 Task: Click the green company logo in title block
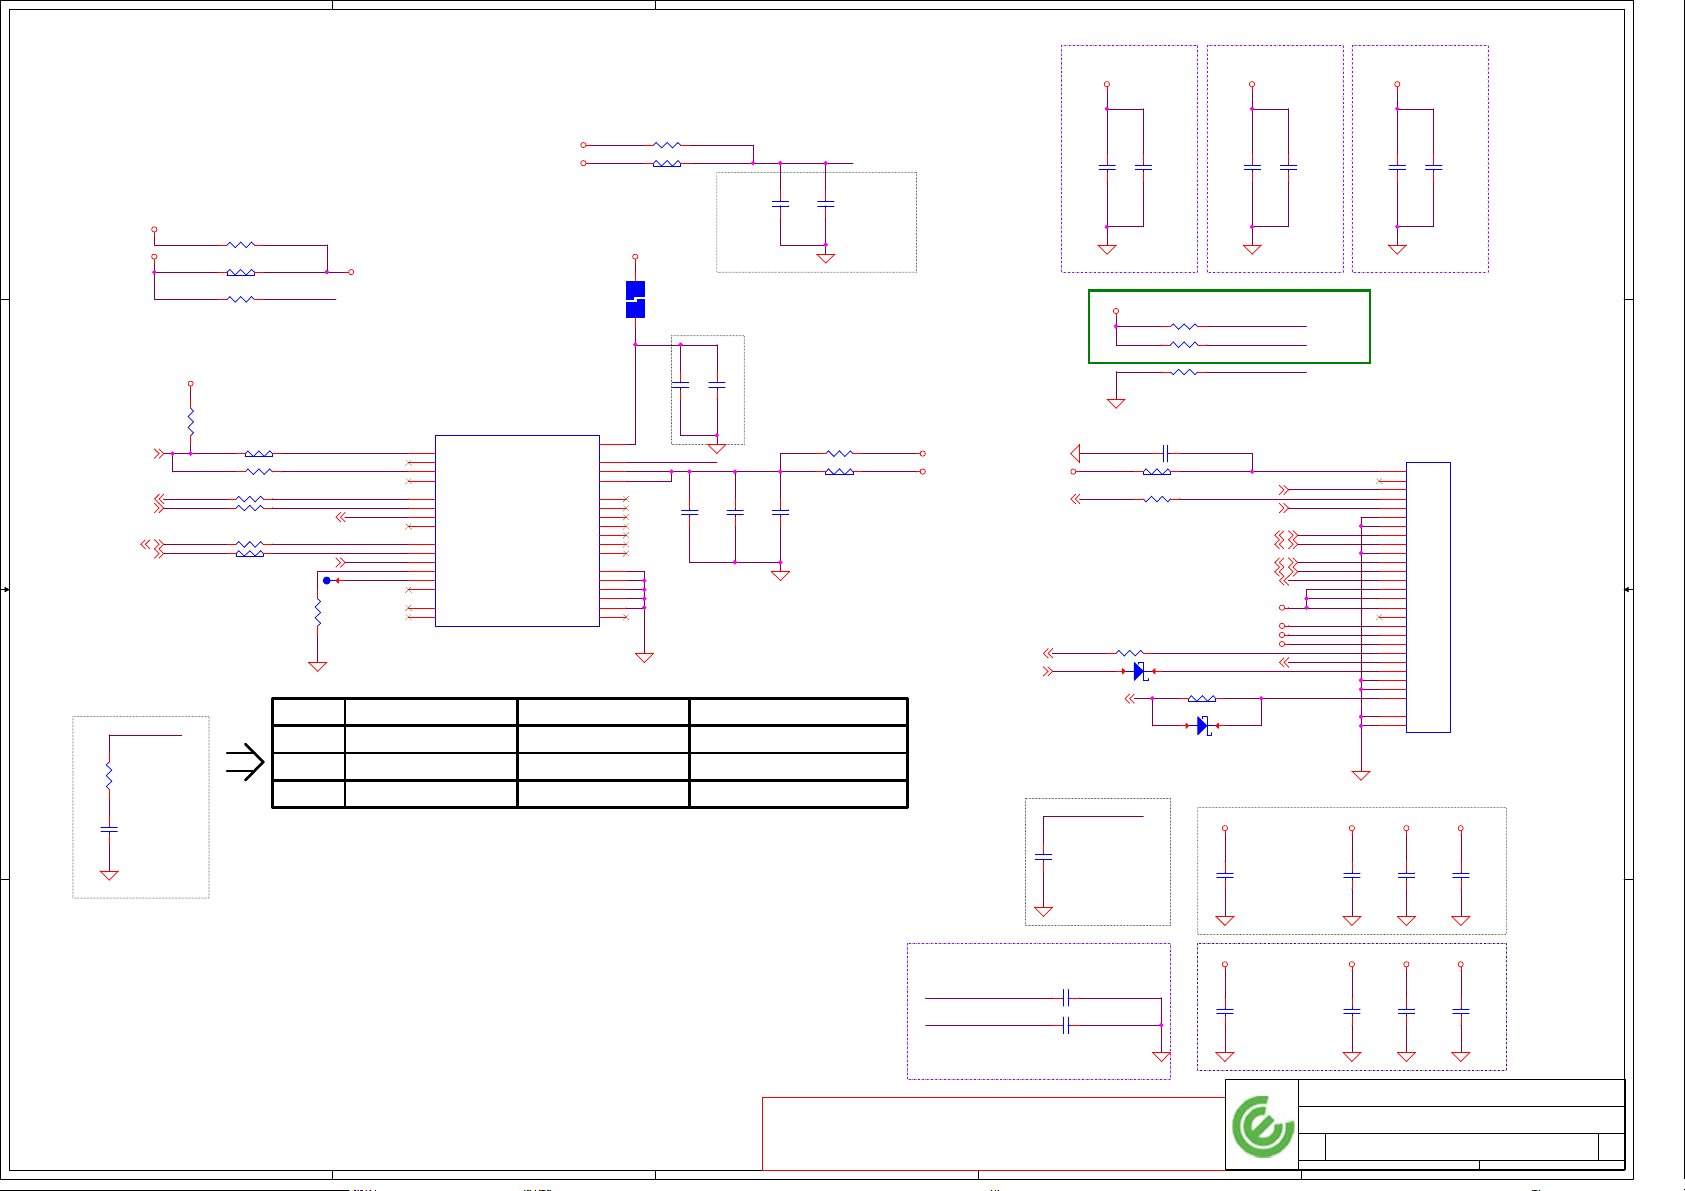(x=1262, y=1126)
